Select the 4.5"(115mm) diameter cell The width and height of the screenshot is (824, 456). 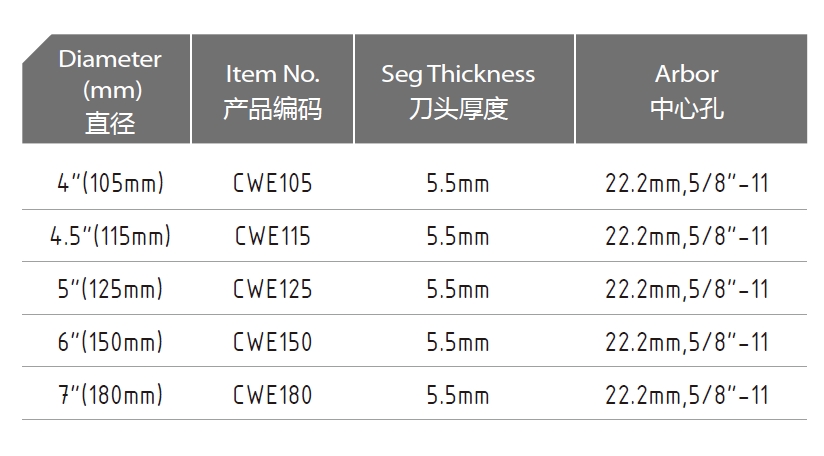click(x=110, y=236)
